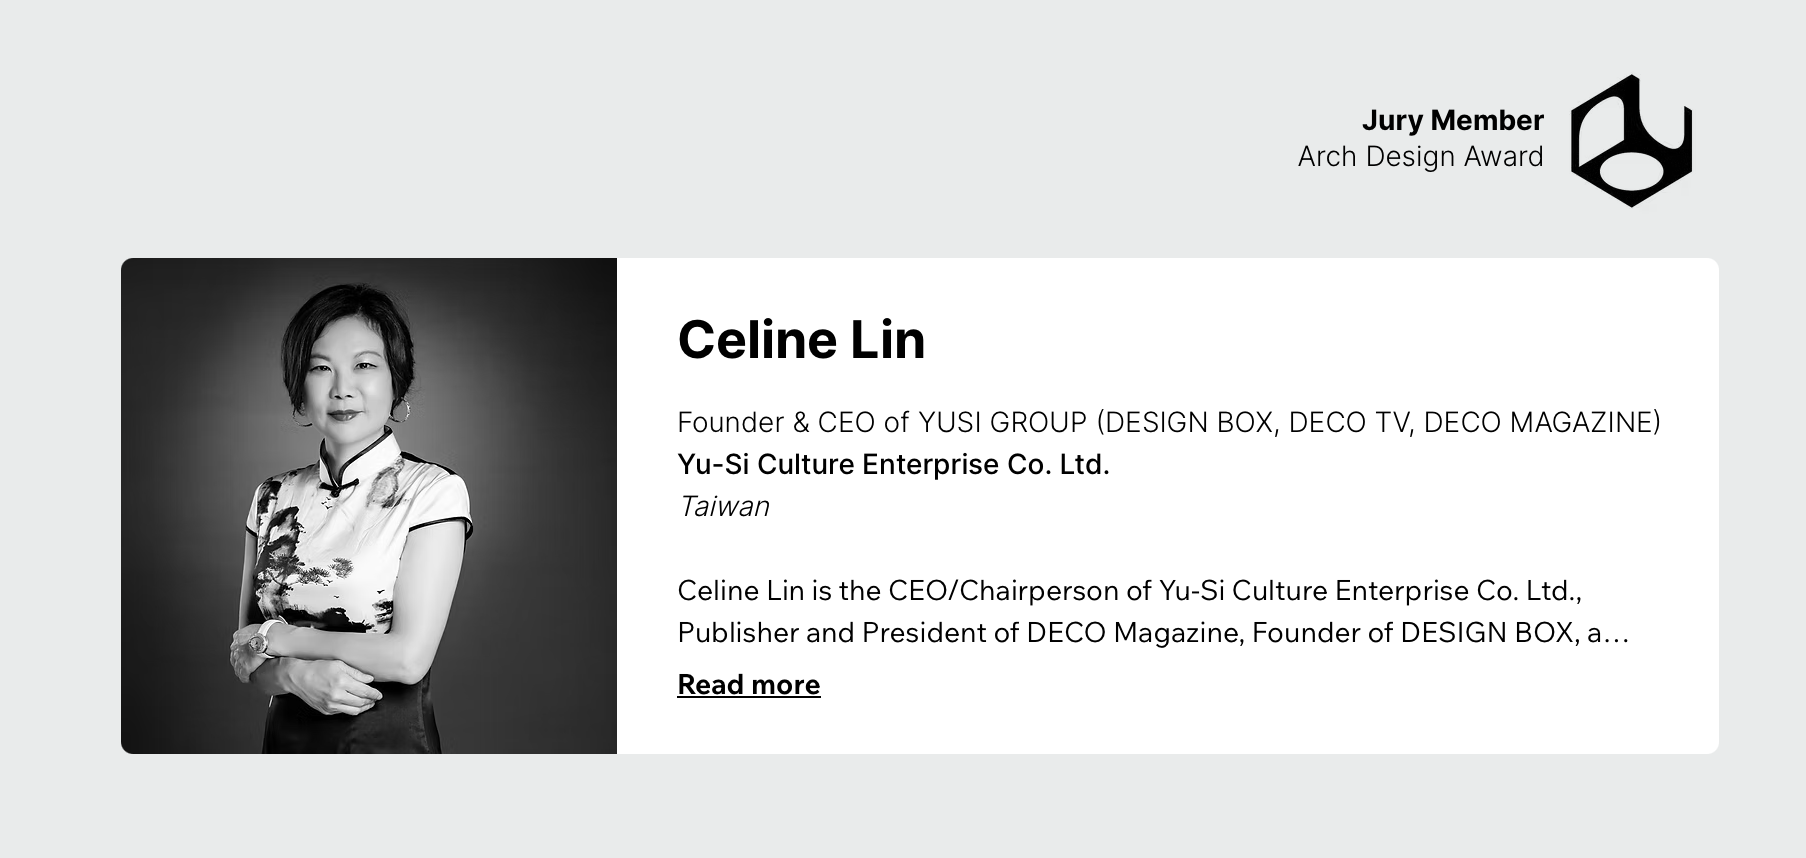Click the Arch Design Award hexagon logo
Image resolution: width=1806 pixels, height=858 pixels.
1630,141
